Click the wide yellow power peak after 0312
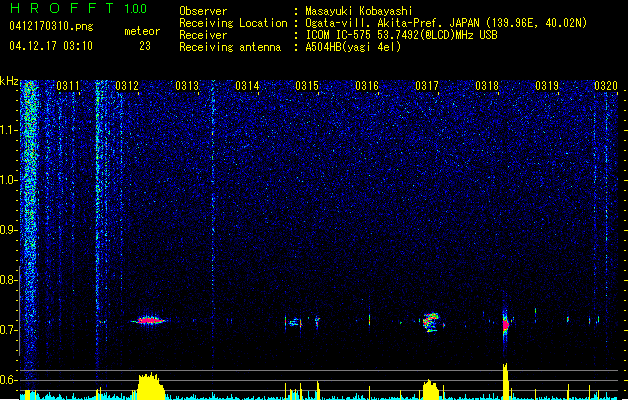 click(x=151, y=386)
